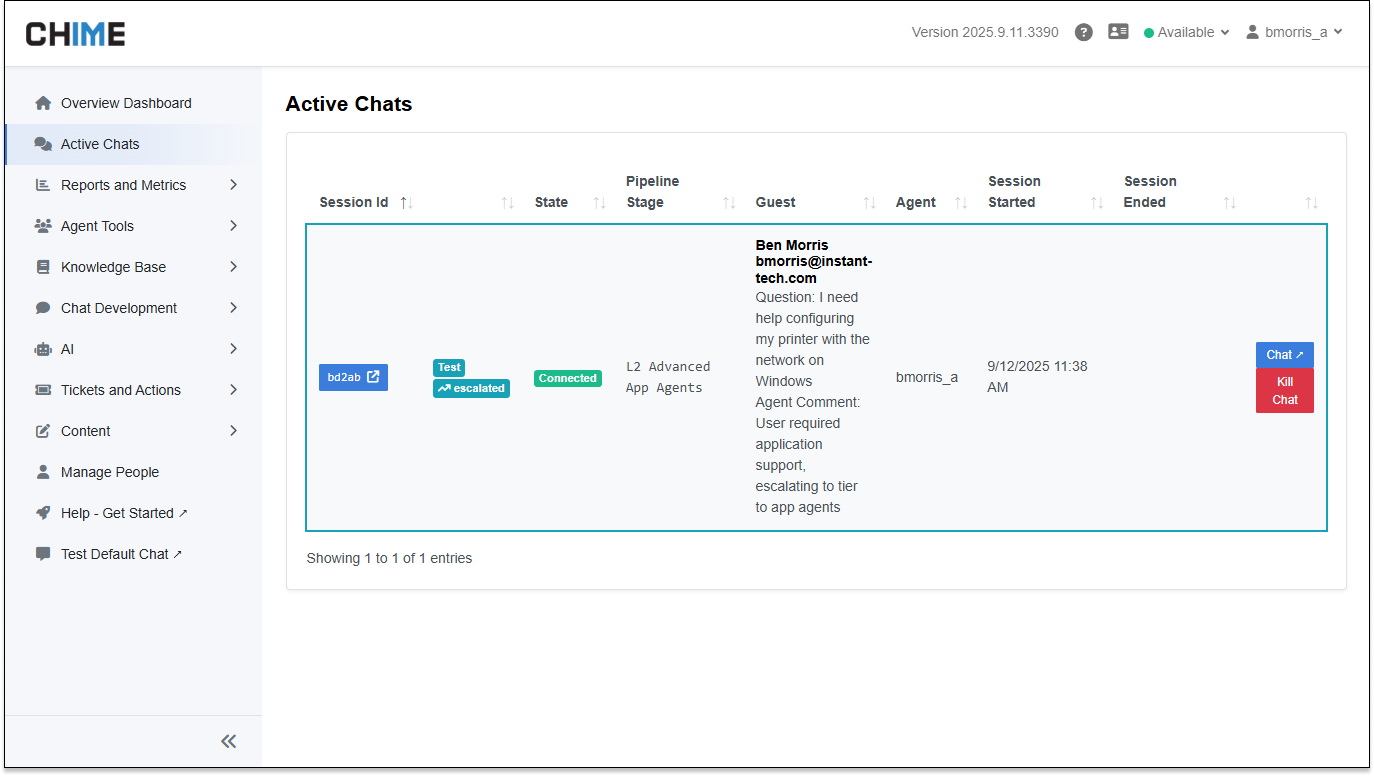
Task: Open the Available status dropdown
Action: click(1186, 32)
